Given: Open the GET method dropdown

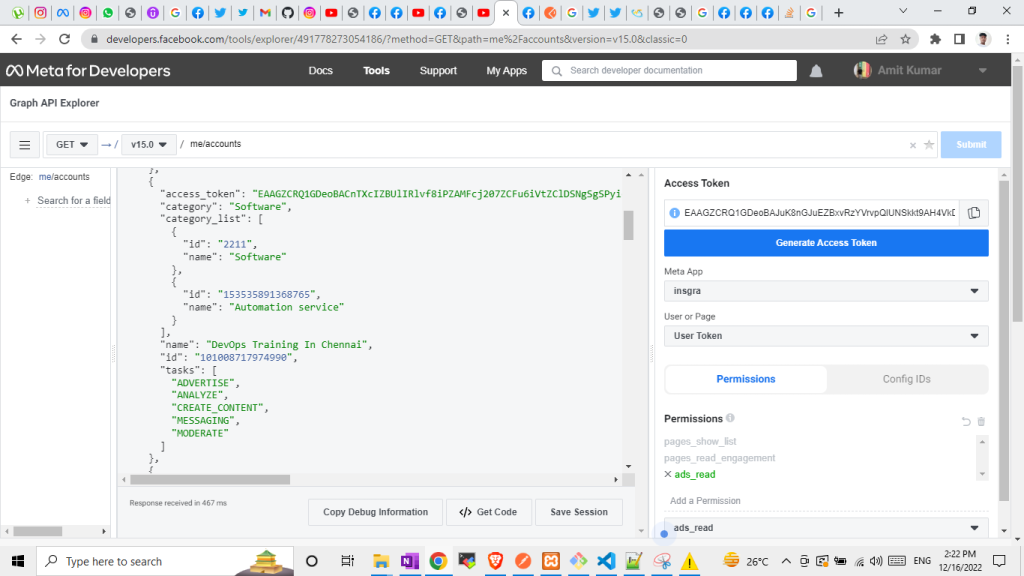Looking at the screenshot, I should click(x=72, y=144).
